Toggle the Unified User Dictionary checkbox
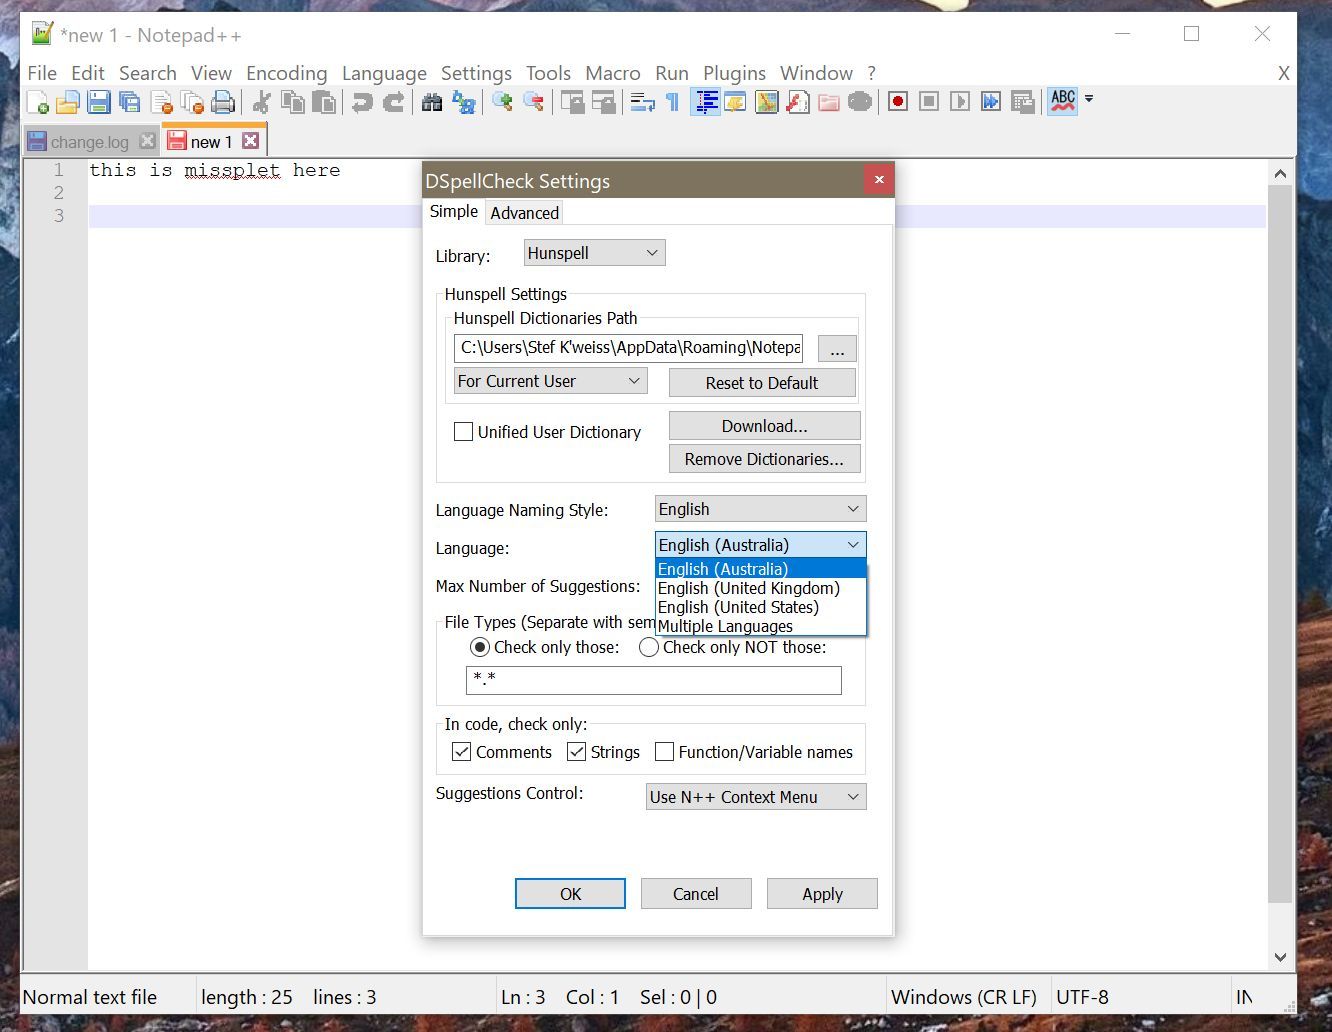The width and height of the screenshot is (1332, 1032). pyautogui.click(x=463, y=432)
